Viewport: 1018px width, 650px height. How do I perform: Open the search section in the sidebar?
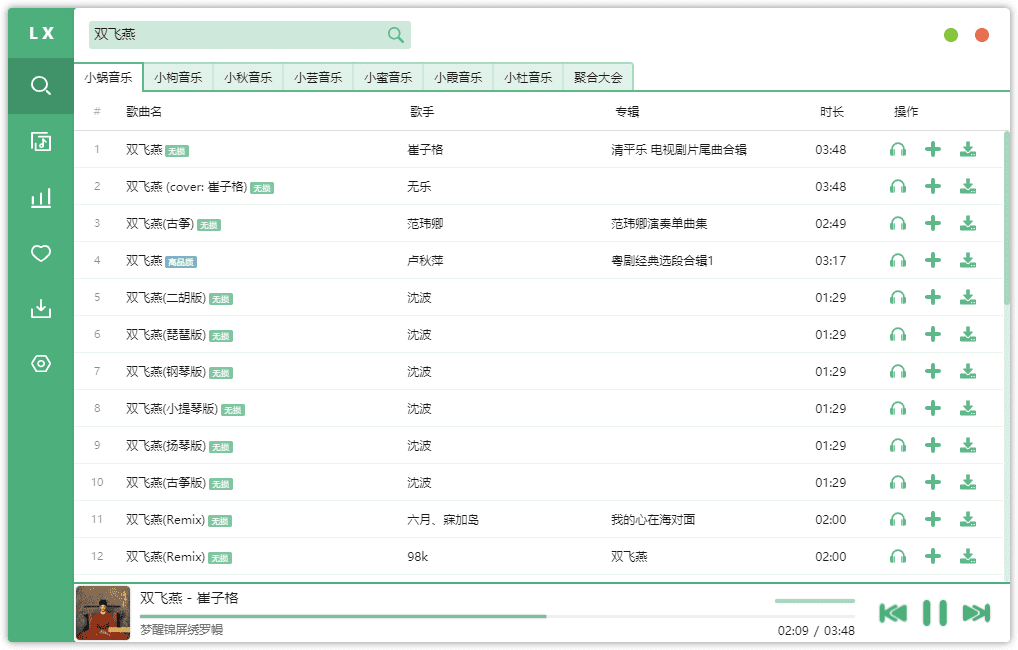tap(40, 85)
